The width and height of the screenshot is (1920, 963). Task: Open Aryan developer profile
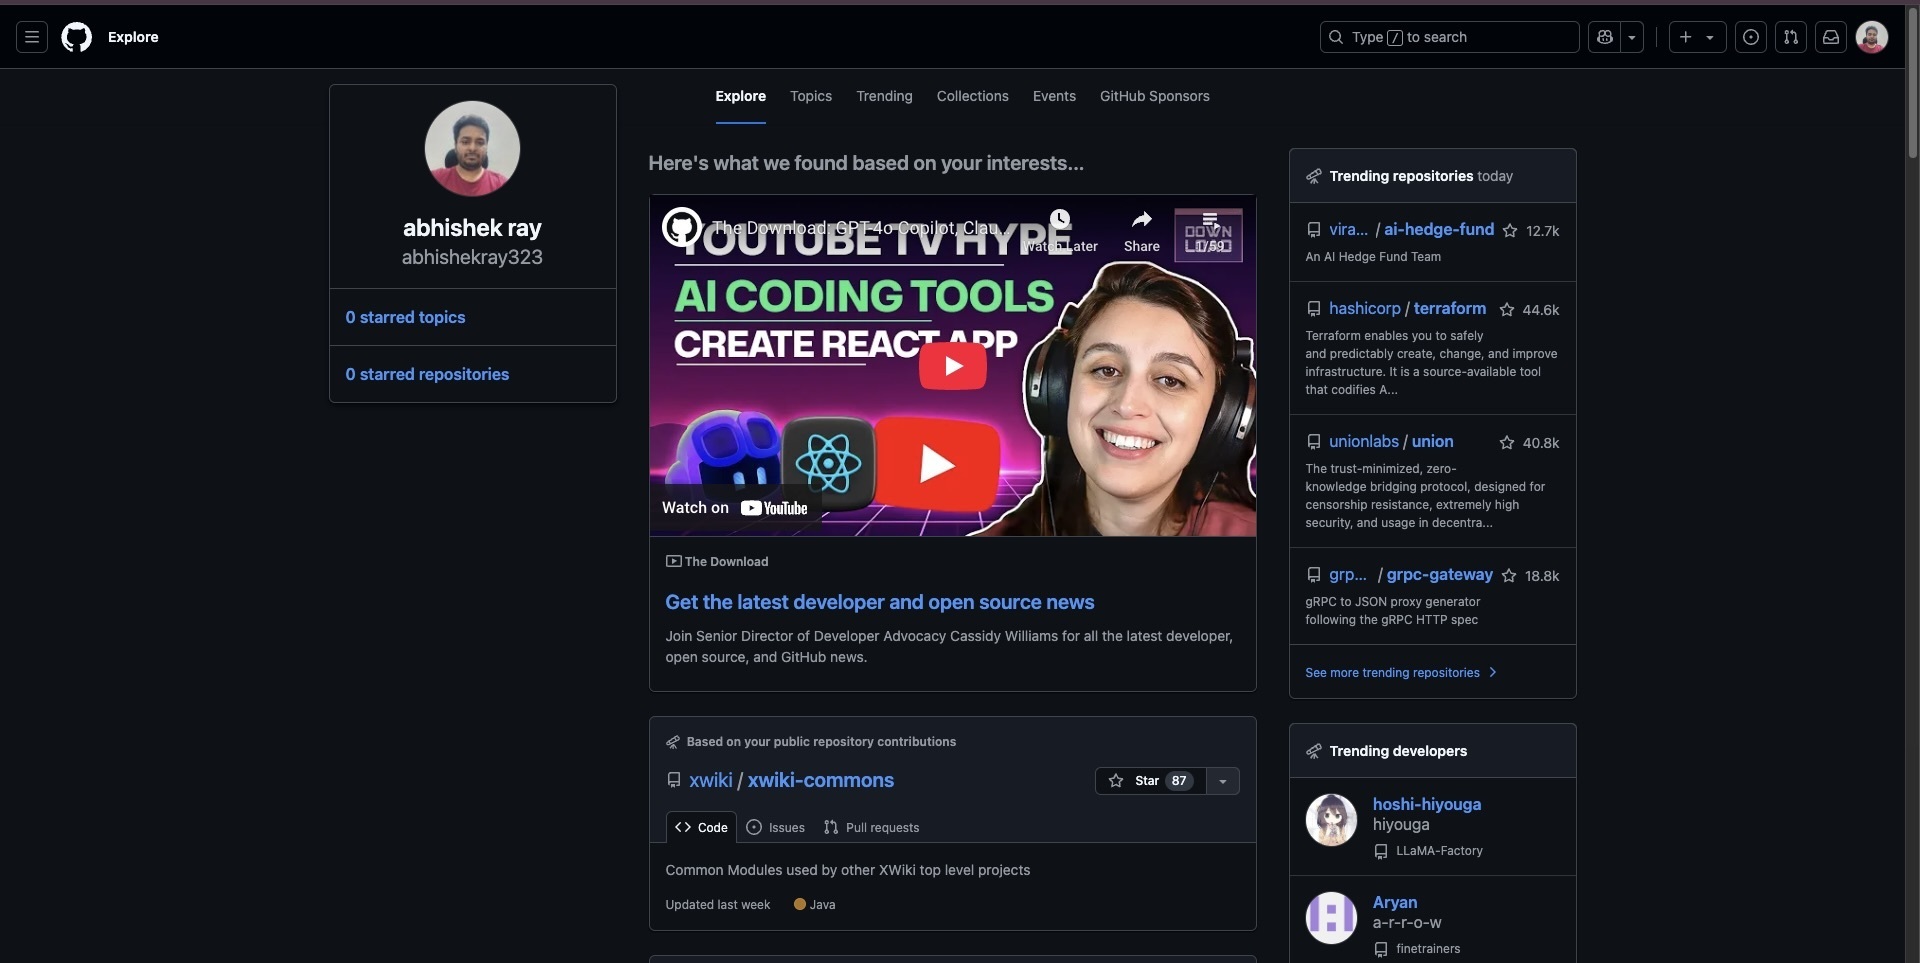click(1395, 902)
